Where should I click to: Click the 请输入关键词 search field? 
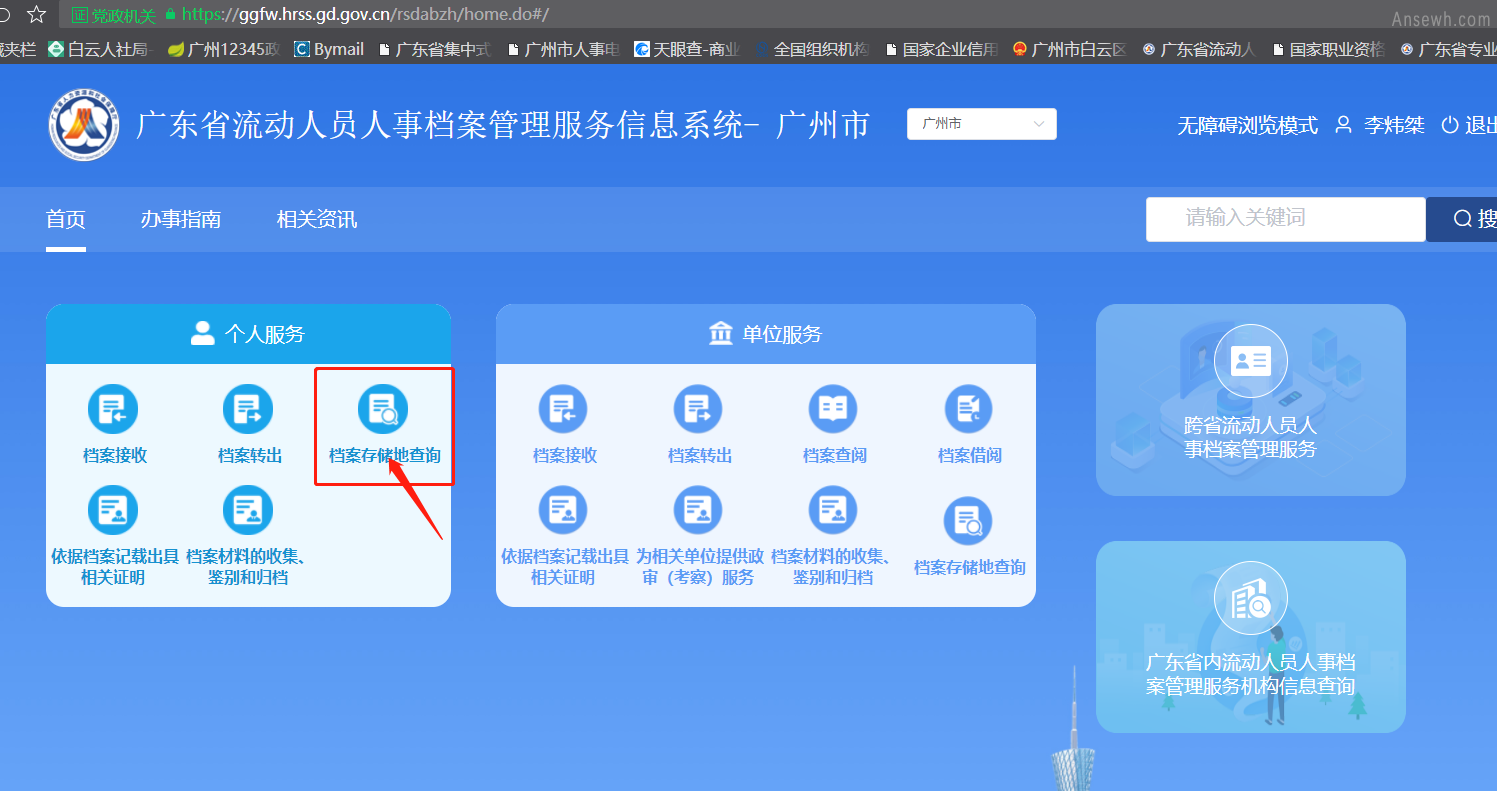[1285, 219]
